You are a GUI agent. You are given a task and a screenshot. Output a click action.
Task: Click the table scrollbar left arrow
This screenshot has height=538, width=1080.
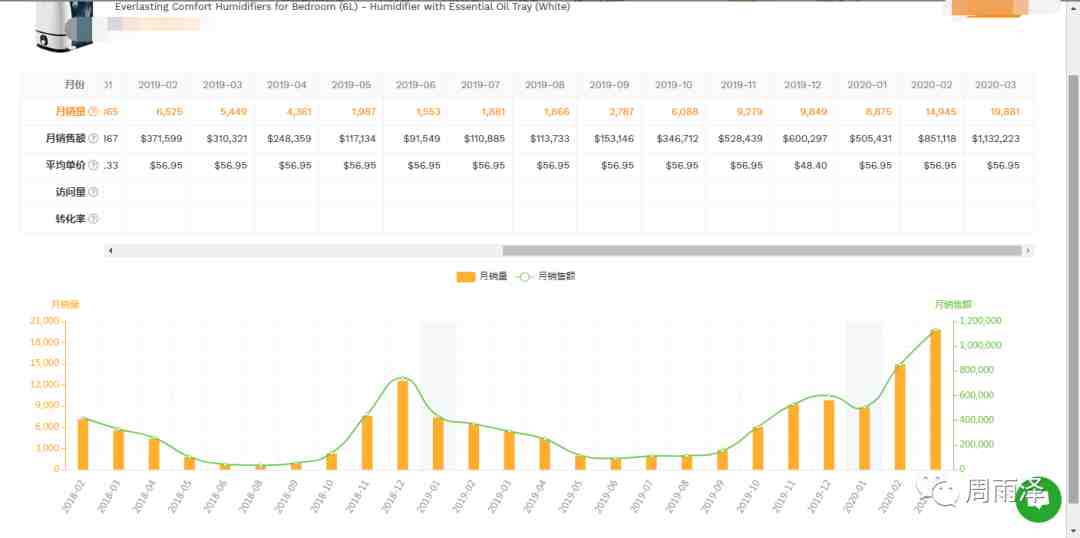[x=110, y=251]
